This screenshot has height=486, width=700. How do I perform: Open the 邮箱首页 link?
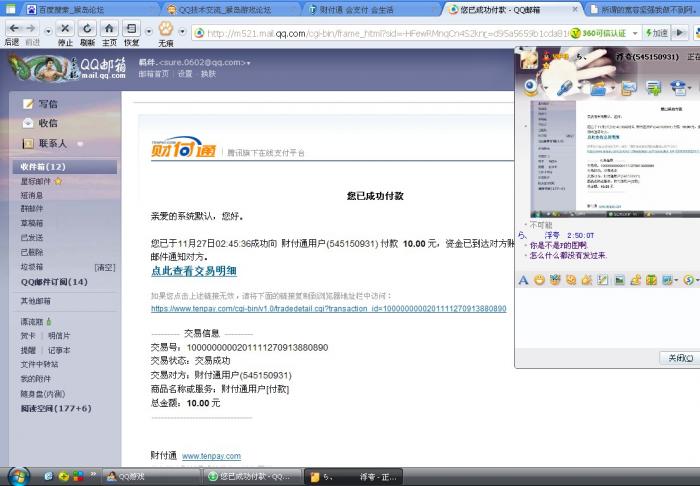point(154,74)
